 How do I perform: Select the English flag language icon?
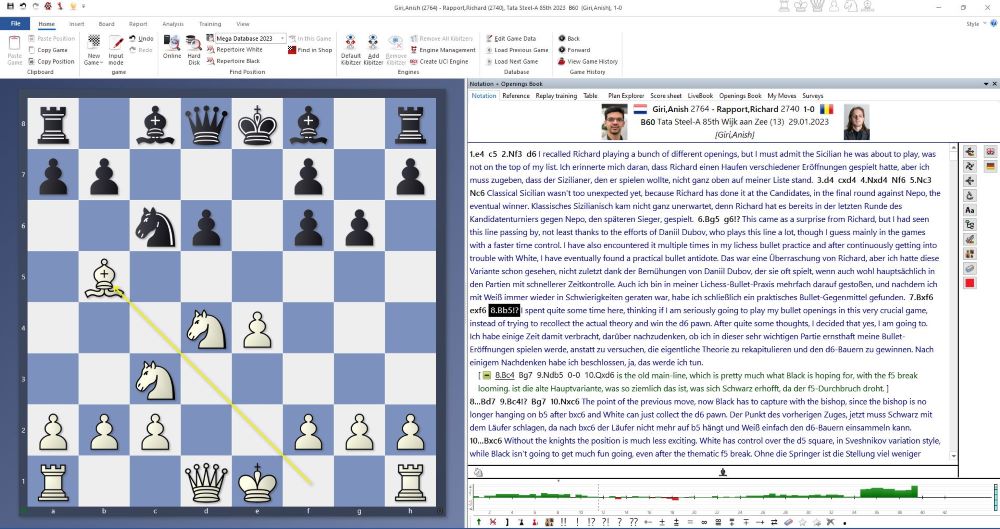(990, 152)
